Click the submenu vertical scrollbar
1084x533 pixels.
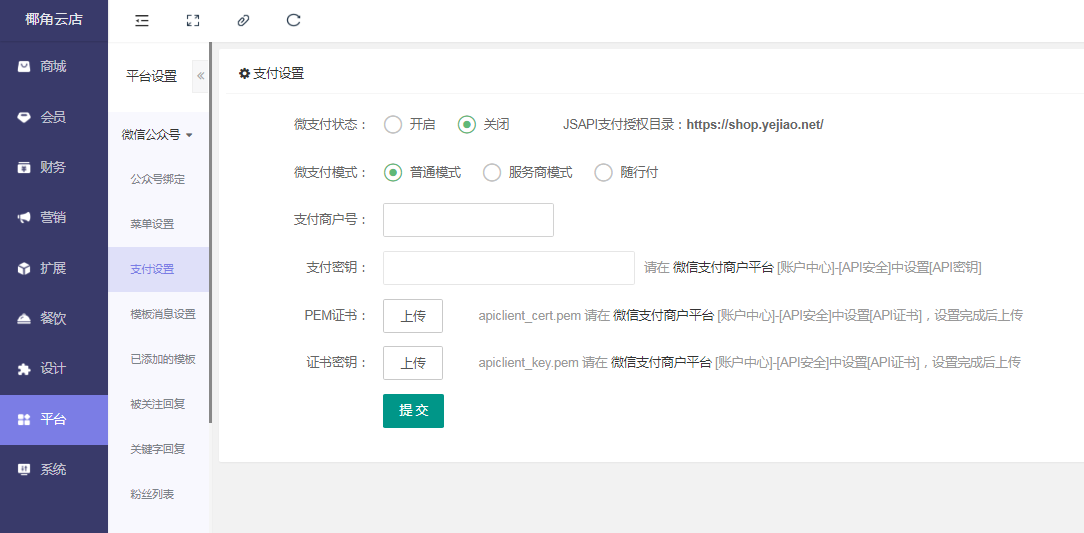(210, 232)
